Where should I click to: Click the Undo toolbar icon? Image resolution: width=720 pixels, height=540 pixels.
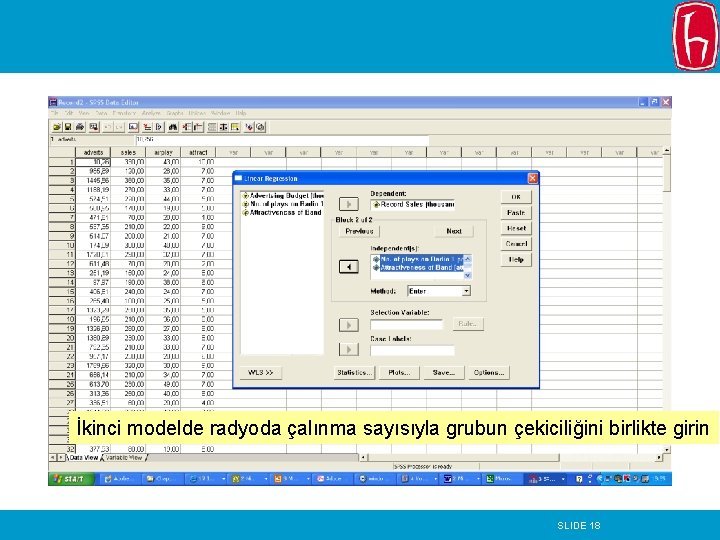(x=108, y=127)
